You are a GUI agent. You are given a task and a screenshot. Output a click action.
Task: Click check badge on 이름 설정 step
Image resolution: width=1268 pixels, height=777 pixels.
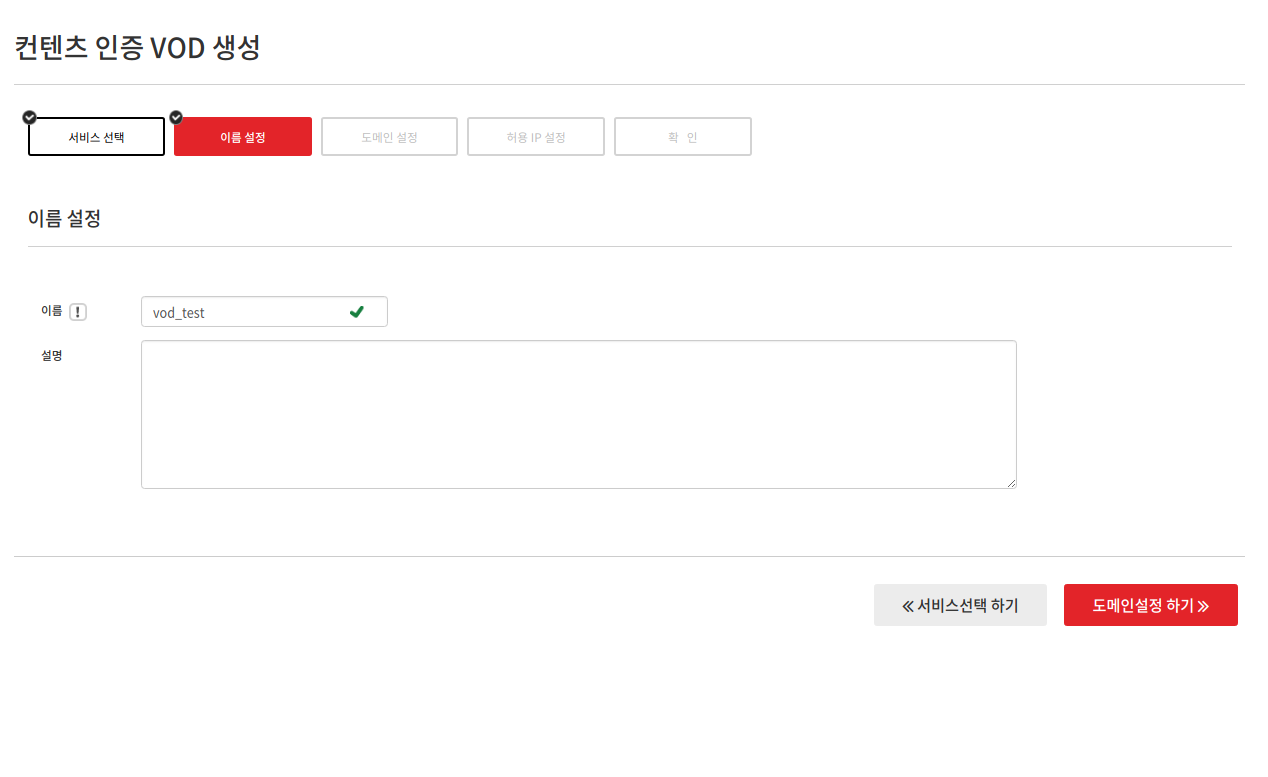point(176,117)
